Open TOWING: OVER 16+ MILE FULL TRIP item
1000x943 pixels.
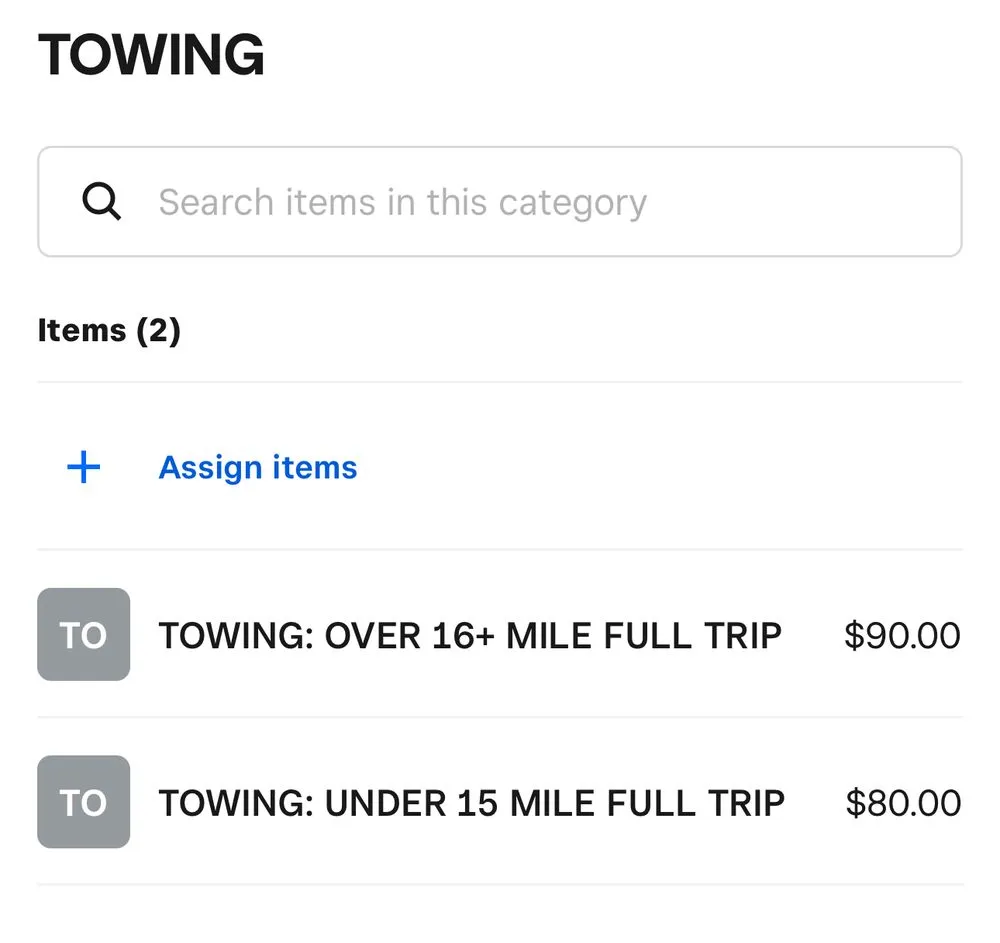(x=470, y=635)
